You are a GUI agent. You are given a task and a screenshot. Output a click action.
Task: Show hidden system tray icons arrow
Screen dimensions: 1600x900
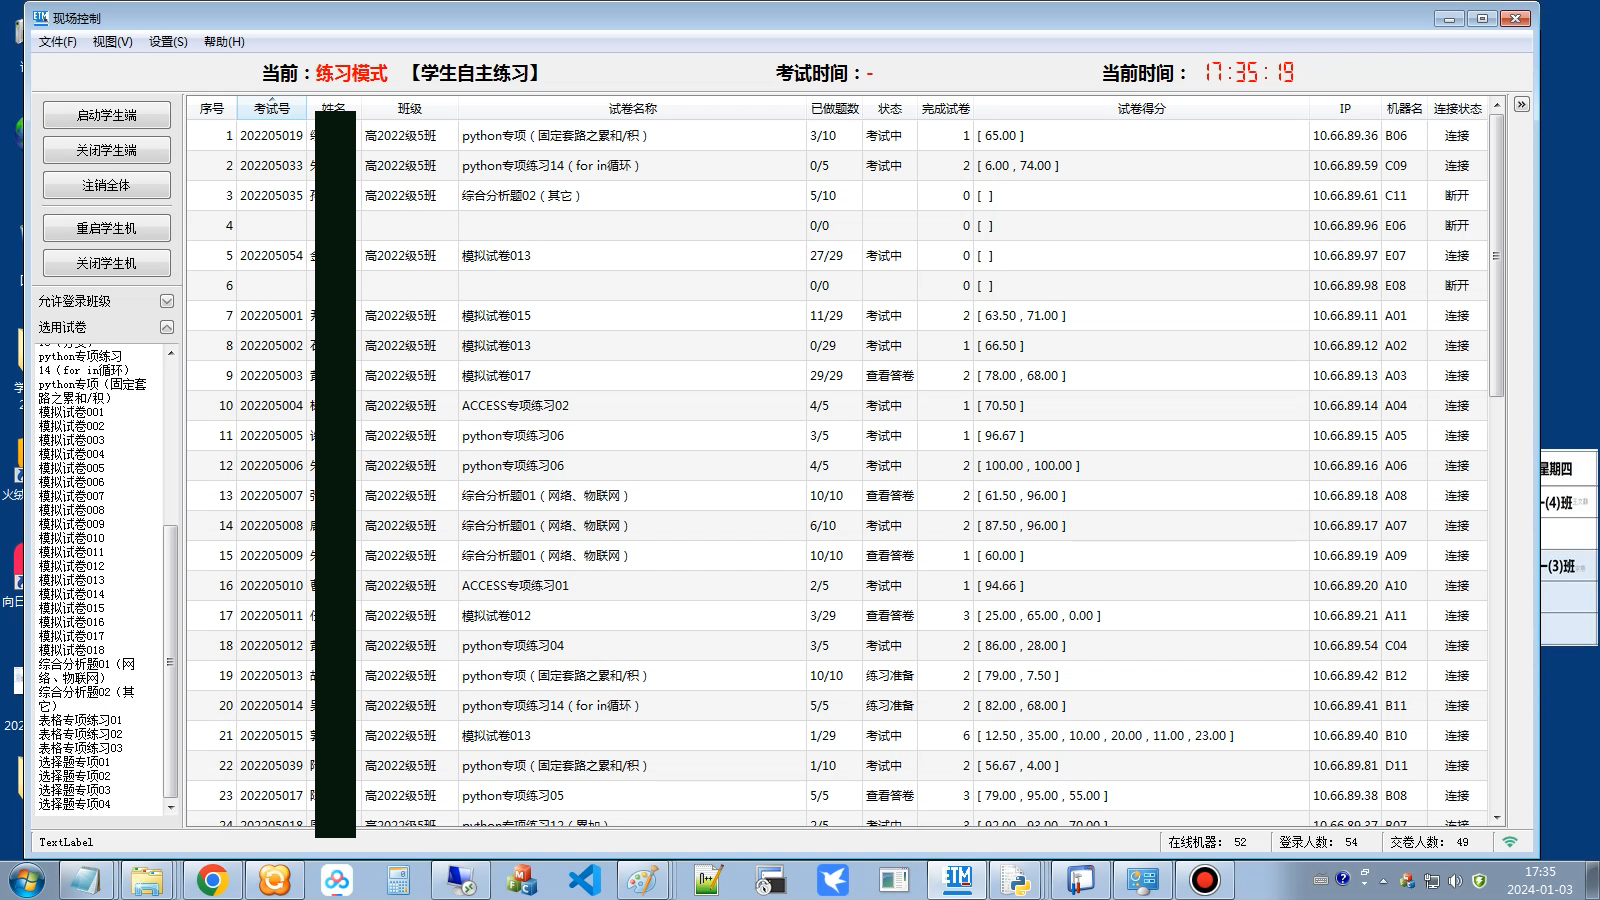click(1383, 881)
